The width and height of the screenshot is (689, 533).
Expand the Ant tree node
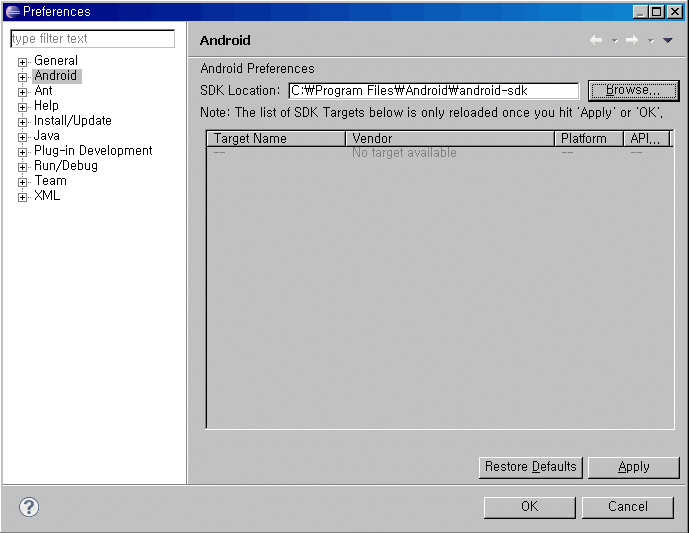(x=22, y=92)
